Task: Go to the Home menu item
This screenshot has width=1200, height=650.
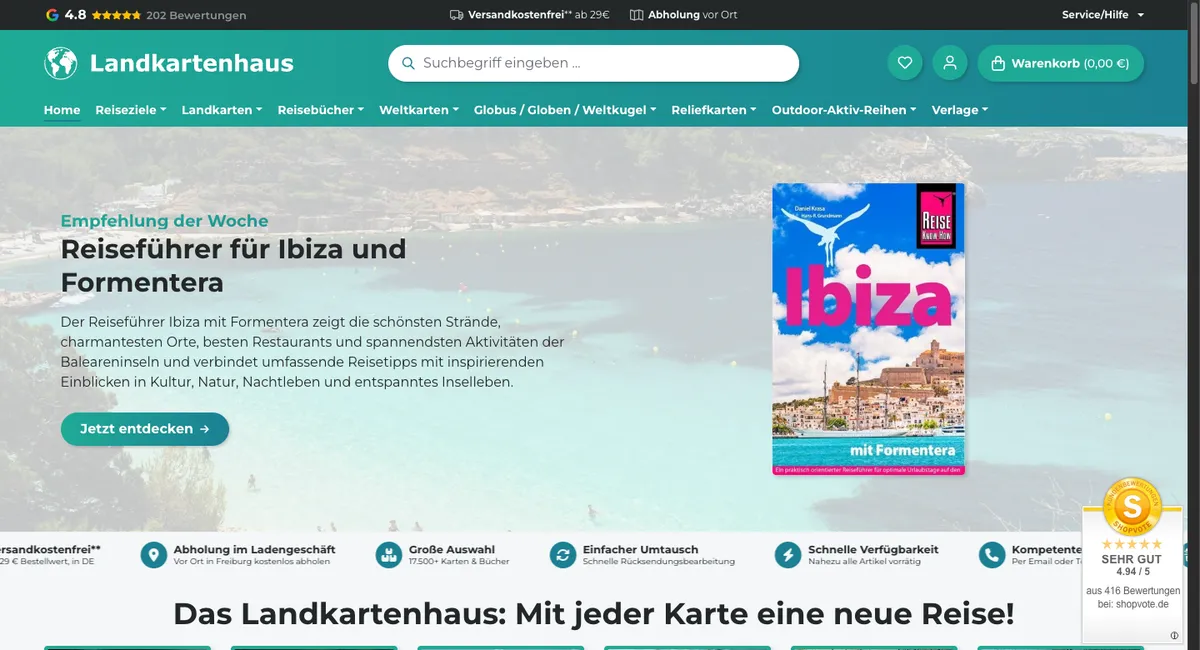Action: coord(62,110)
